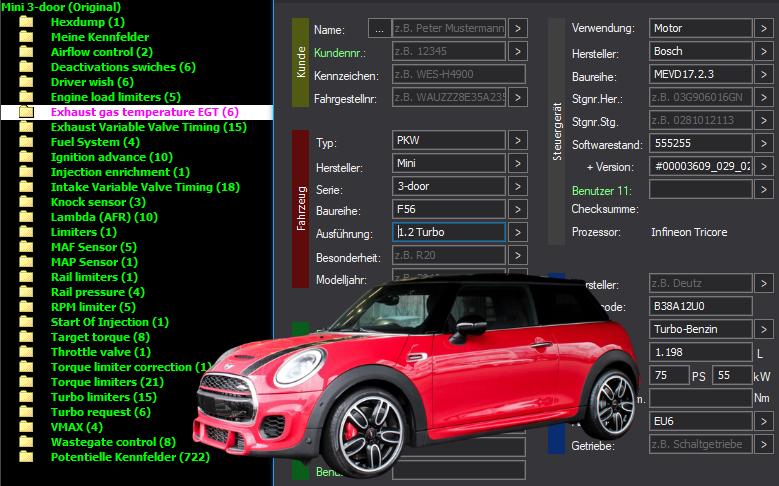Open the Meine Kennfelder folder
Screen dimensions: 779x486
tap(100, 37)
